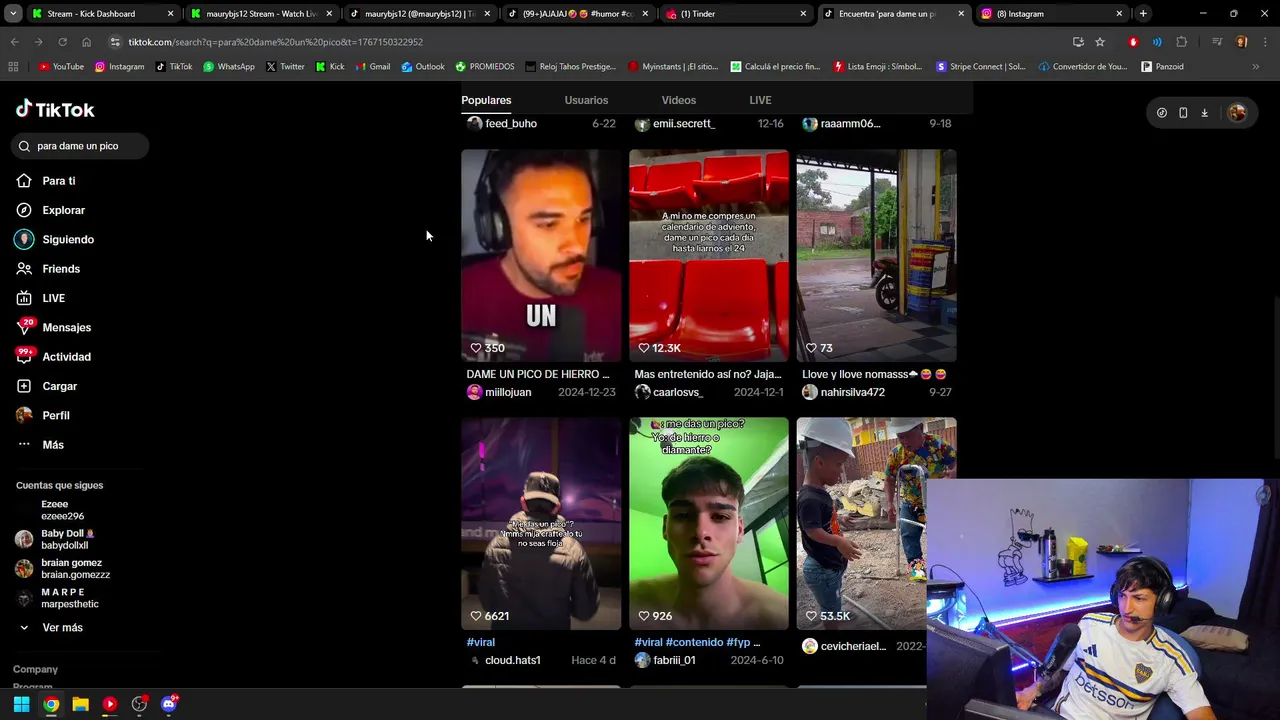This screenshot has width=1280, height=720.
Task: Open nahirsilva472 author profile
Action: click(843, 392)
